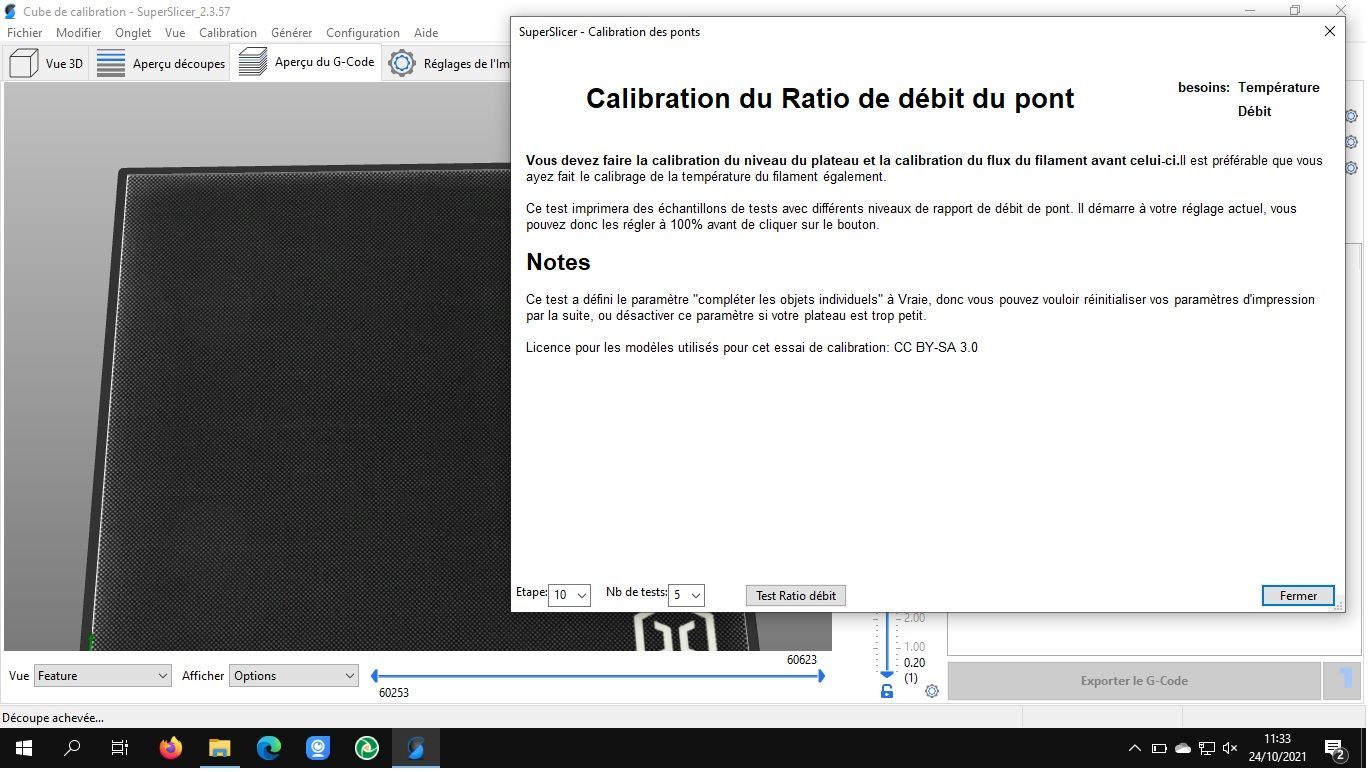Click Fermer to close the dialog
1368x772 pixels.
(1297, 595)
